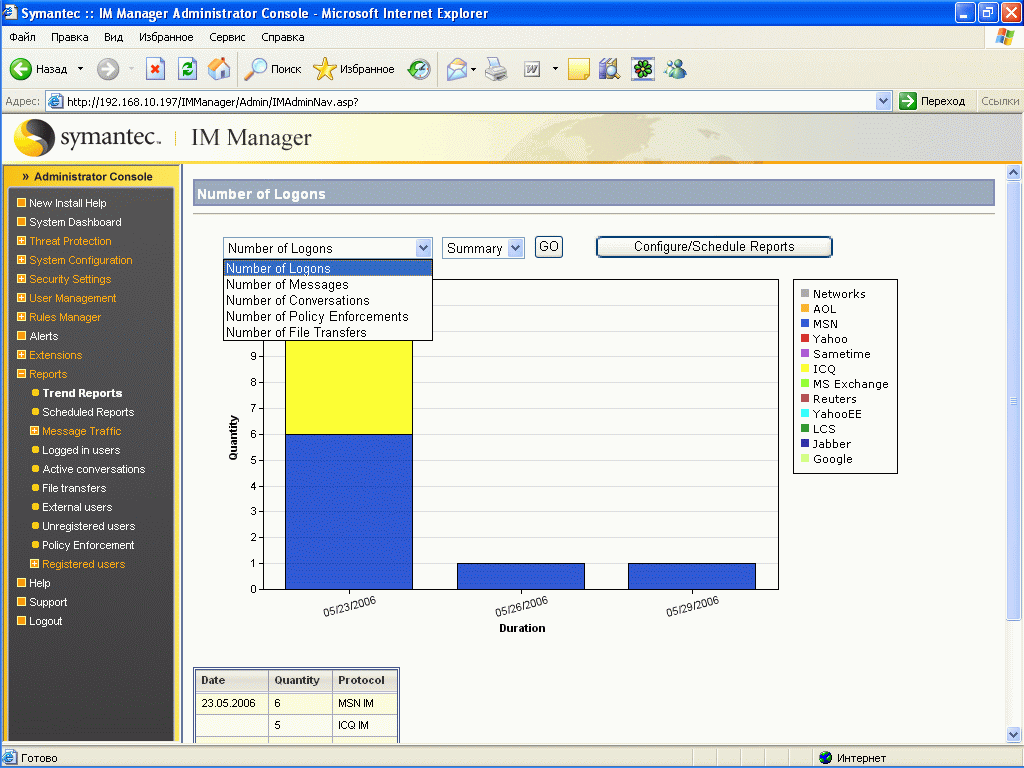
Task: Click the Print toolbar icon
Action: pyautogui.click(x=496, y=69)
